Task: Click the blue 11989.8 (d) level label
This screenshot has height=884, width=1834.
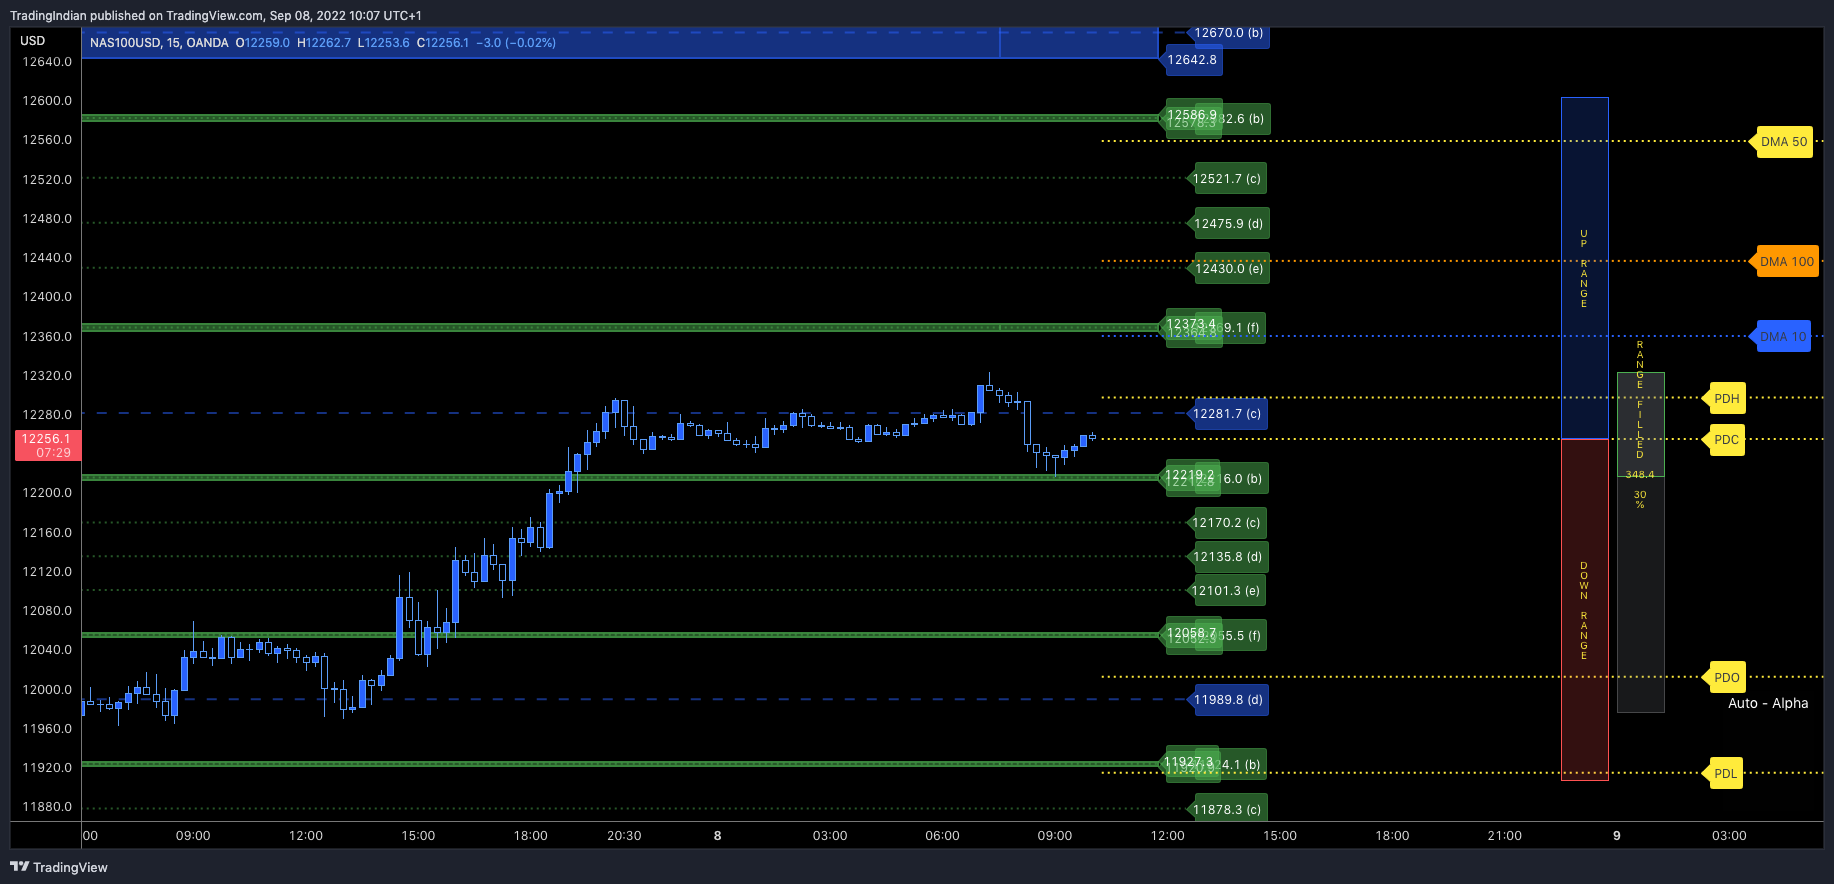Action: pos(1229,700)
